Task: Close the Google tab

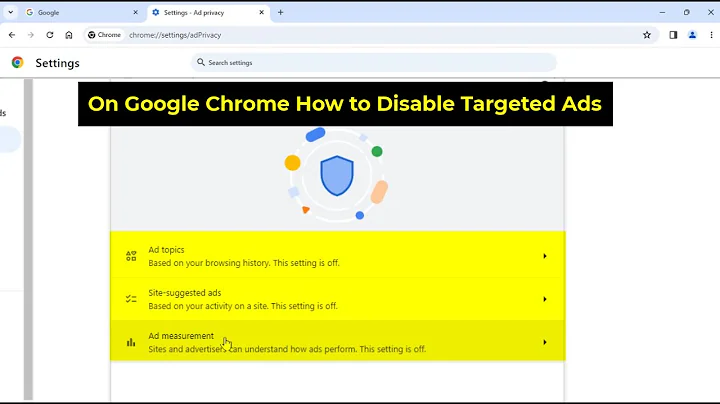Action: [135, 12]
